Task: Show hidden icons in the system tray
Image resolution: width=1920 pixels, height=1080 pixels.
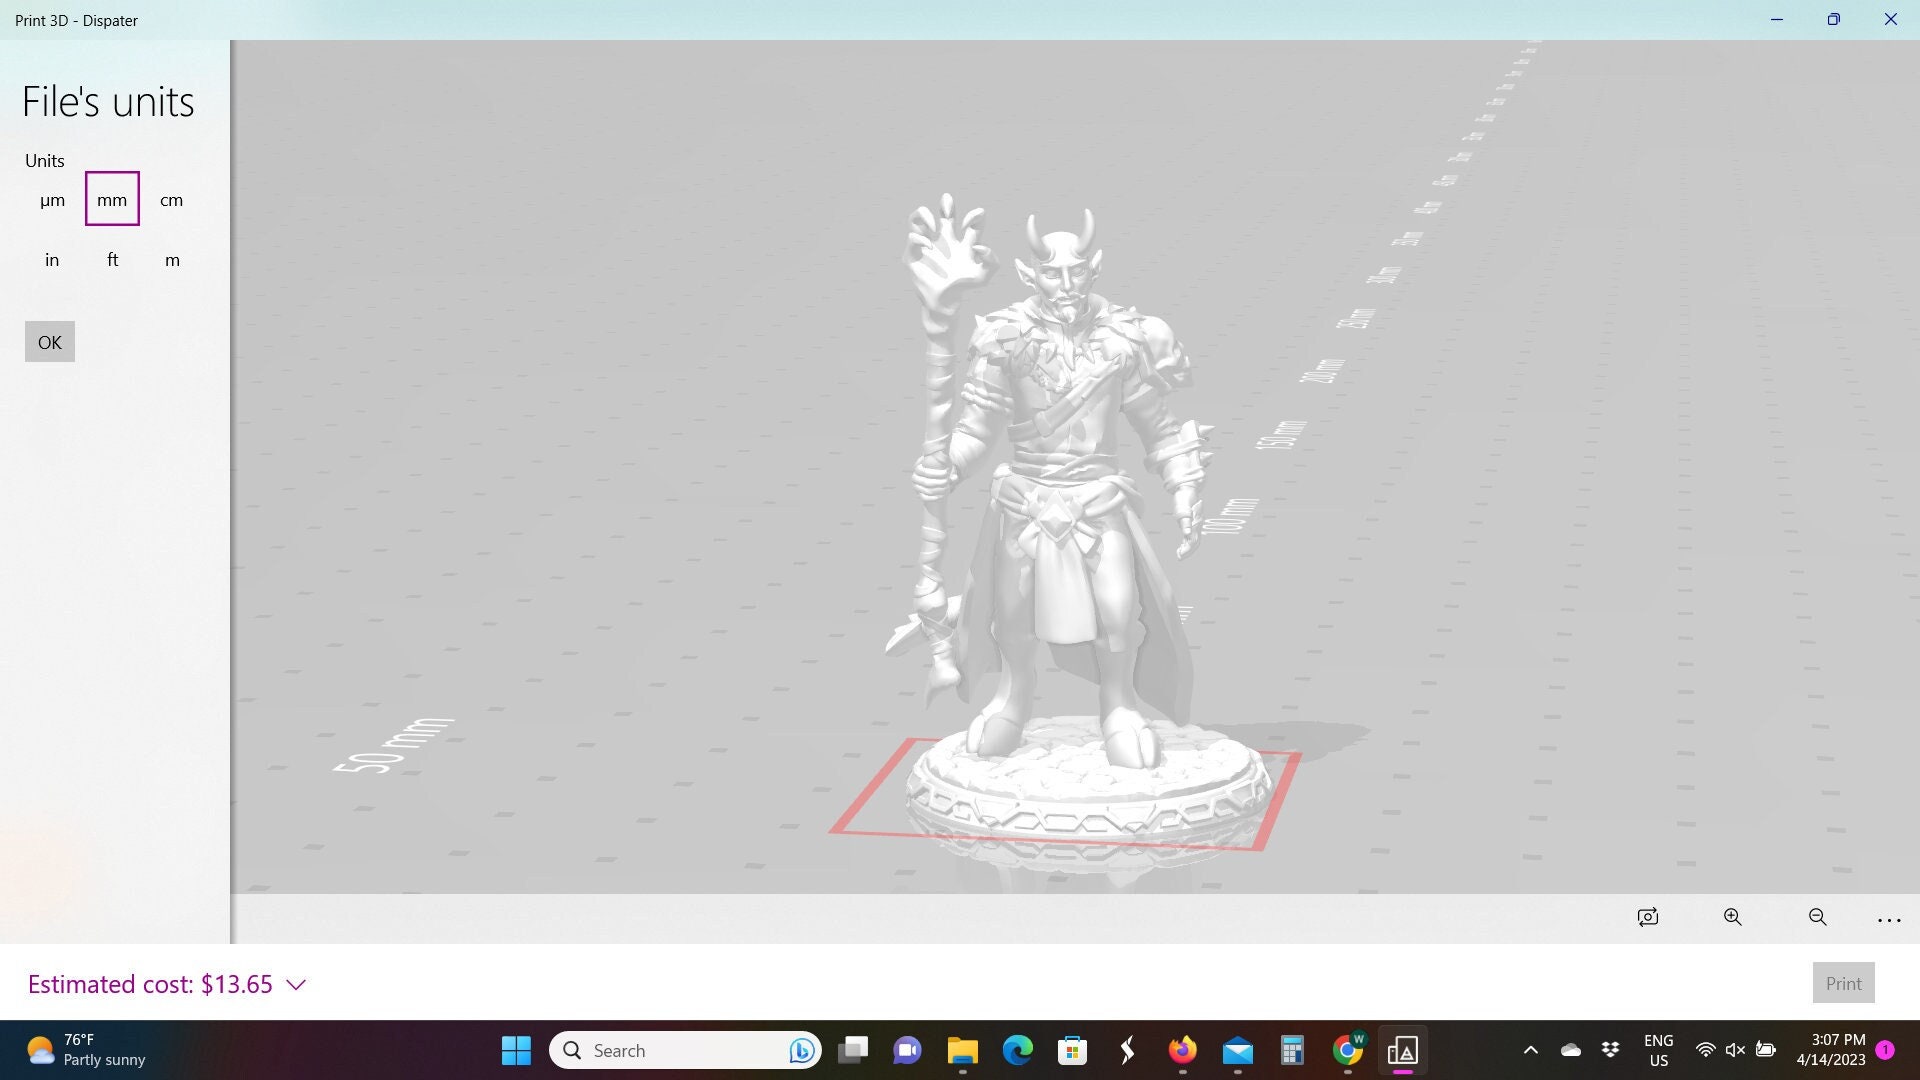Action: tap(1530, 1051)
